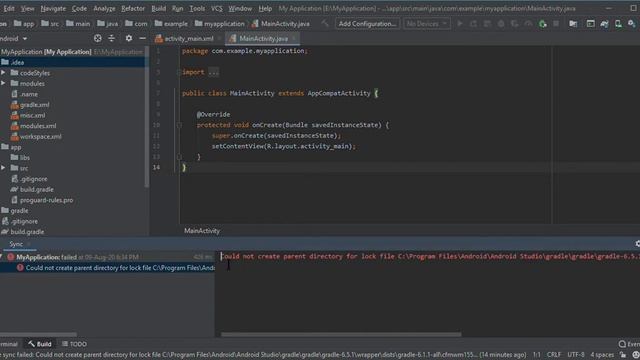Select the MainActivity.java editor tab
The image size is (640, 360).
pos(263,38)
